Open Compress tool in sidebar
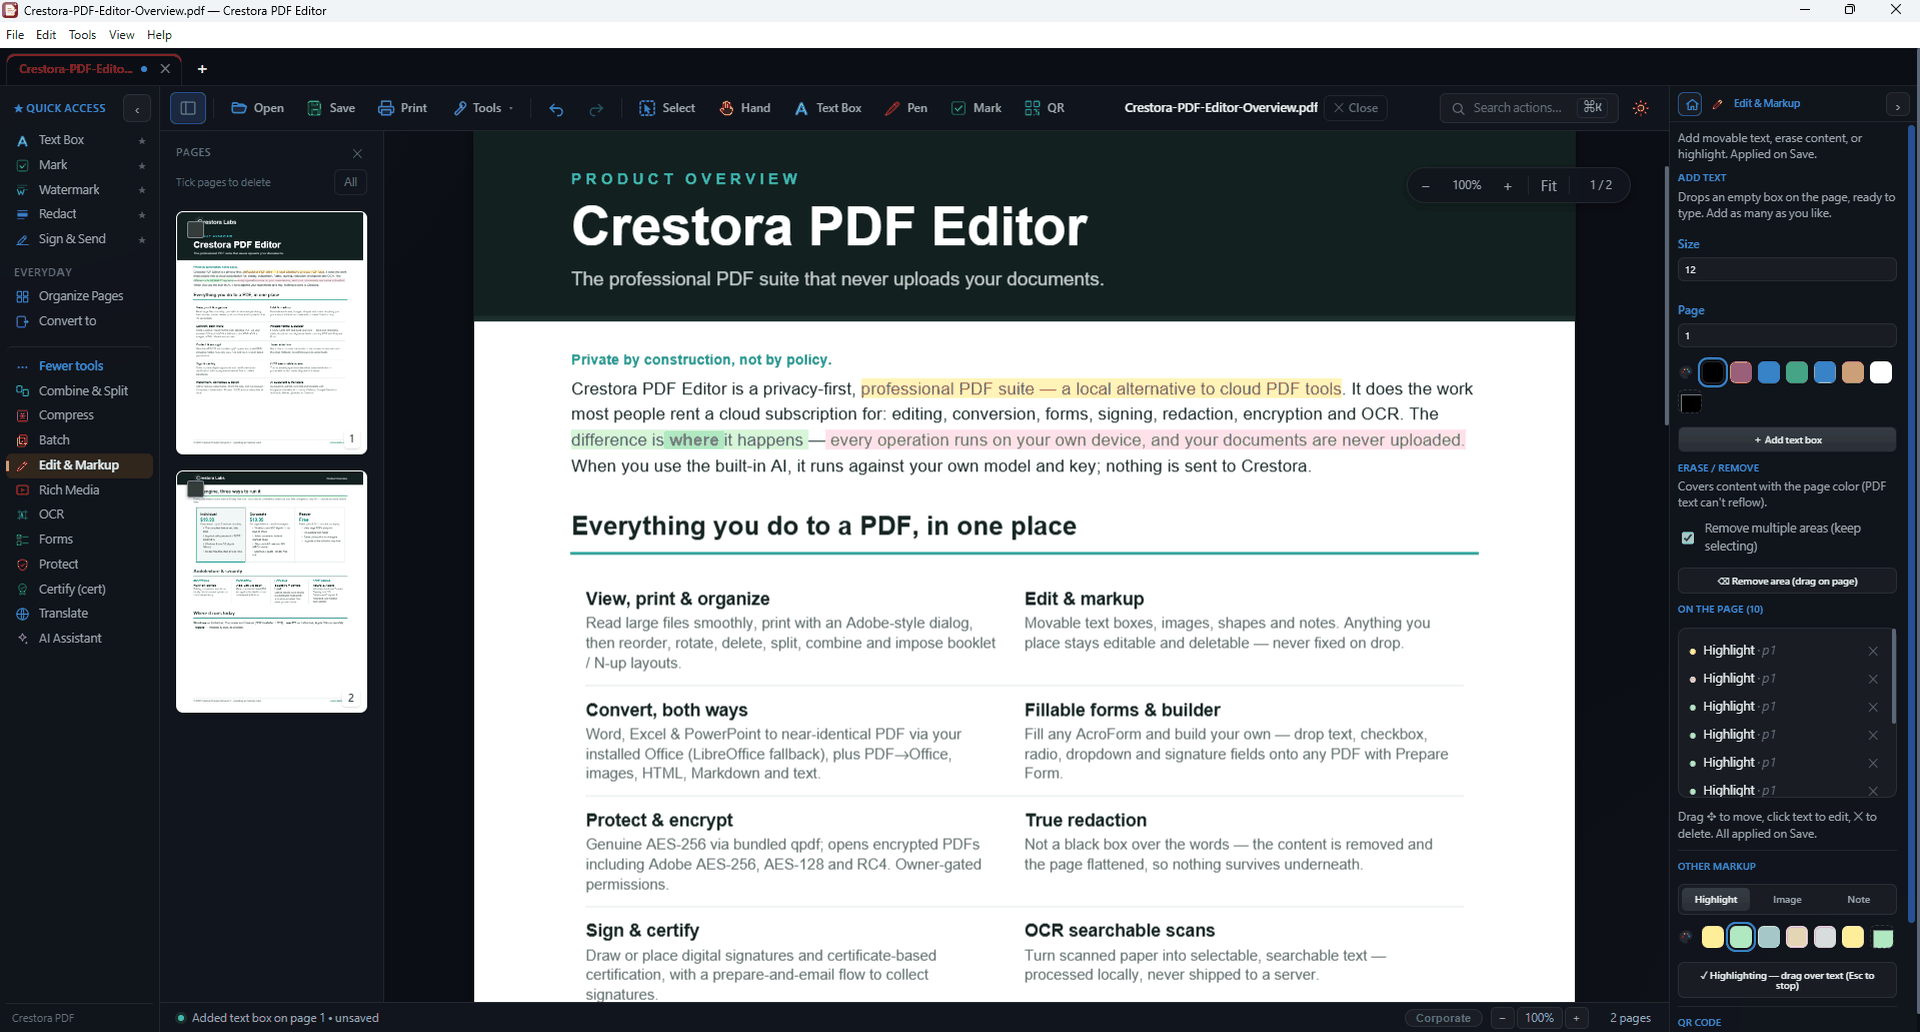 66,415
